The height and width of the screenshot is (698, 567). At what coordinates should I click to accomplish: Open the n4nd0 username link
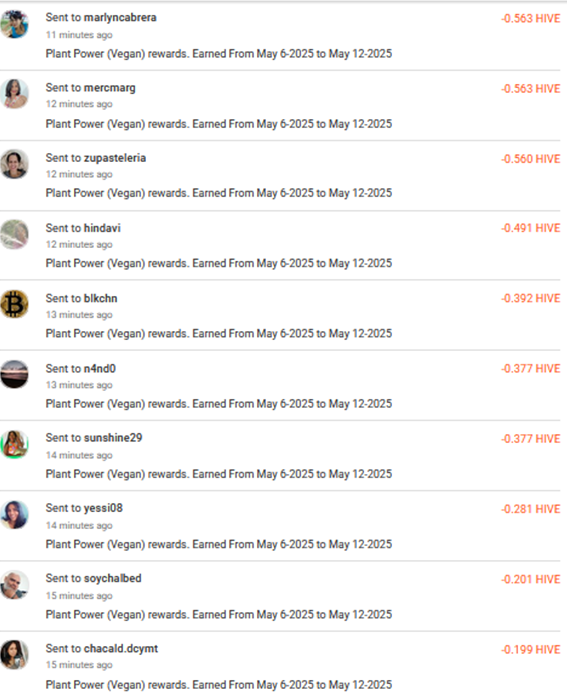100,369
